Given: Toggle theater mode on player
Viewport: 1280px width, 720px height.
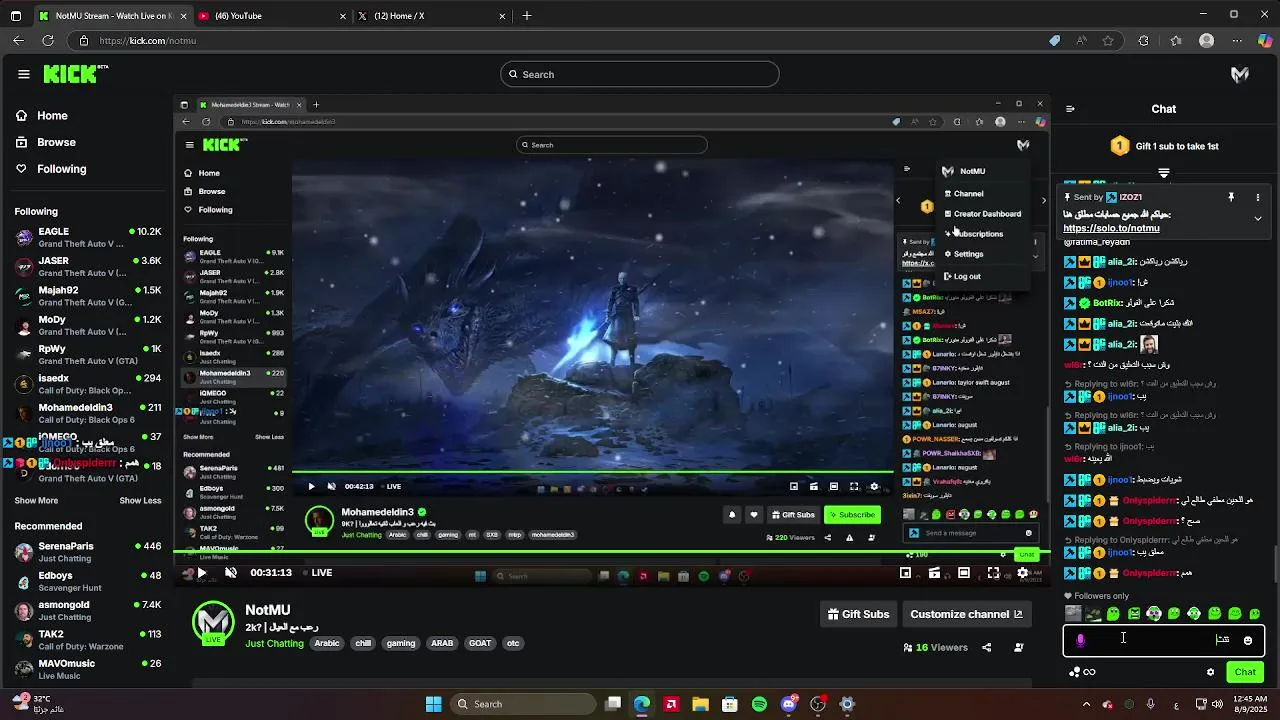Looking at the screenshot, I should [x=963, y=573].
